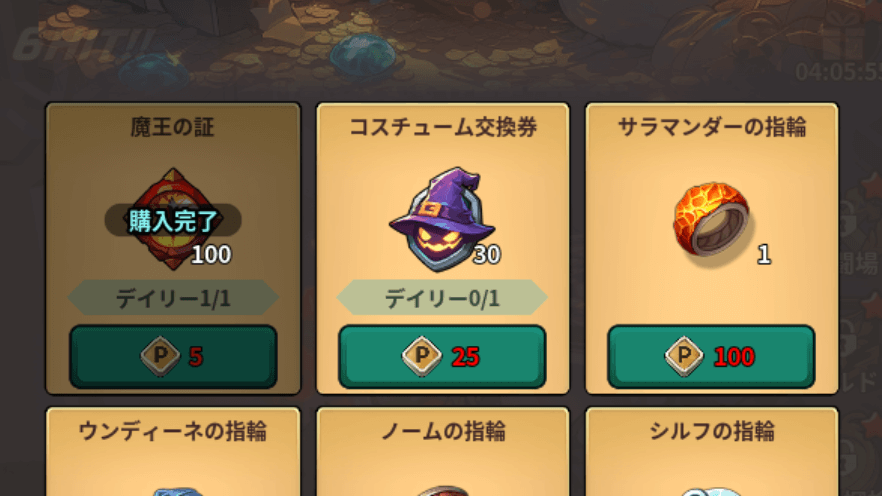Select the purple witch hat costume ticket icon
This screenshot has width=882, height=496.
click(442, 219)
